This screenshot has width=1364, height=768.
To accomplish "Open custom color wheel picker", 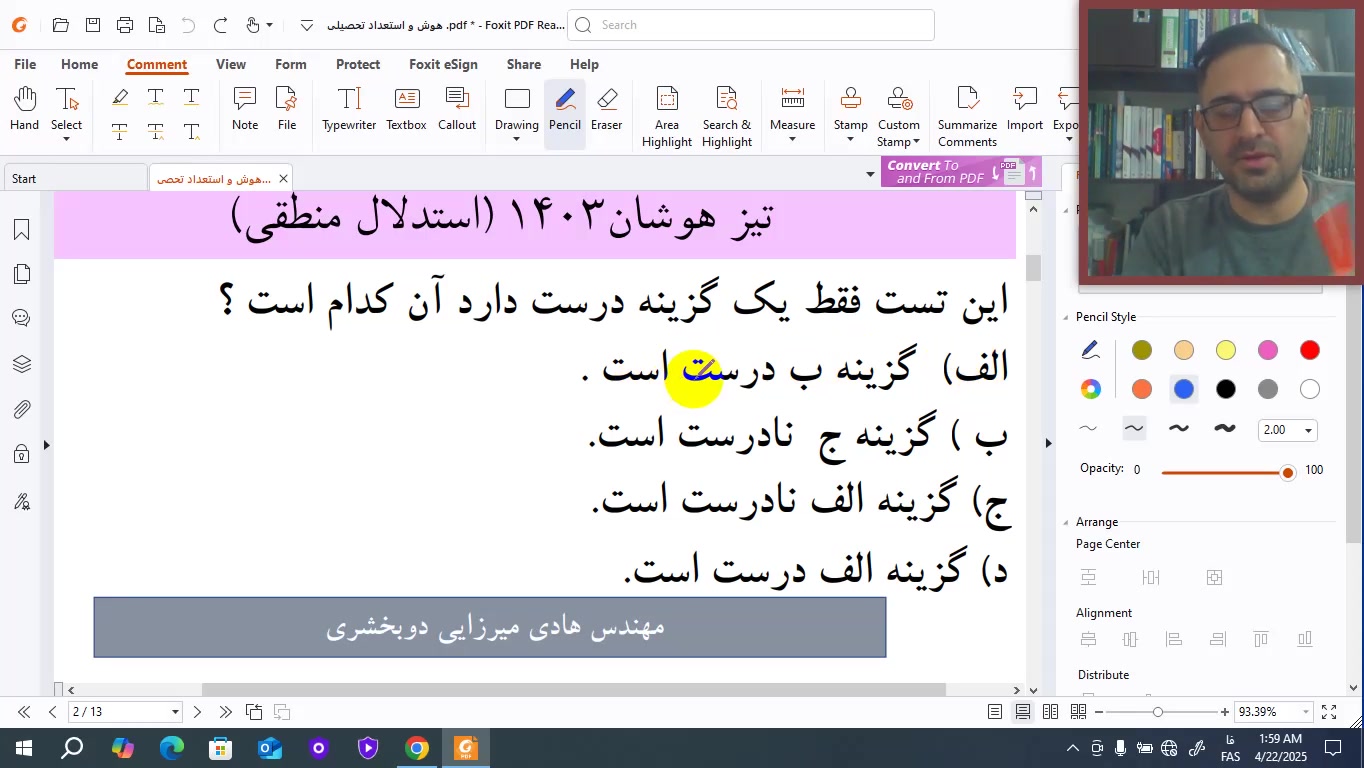I will click(1091, 390).
